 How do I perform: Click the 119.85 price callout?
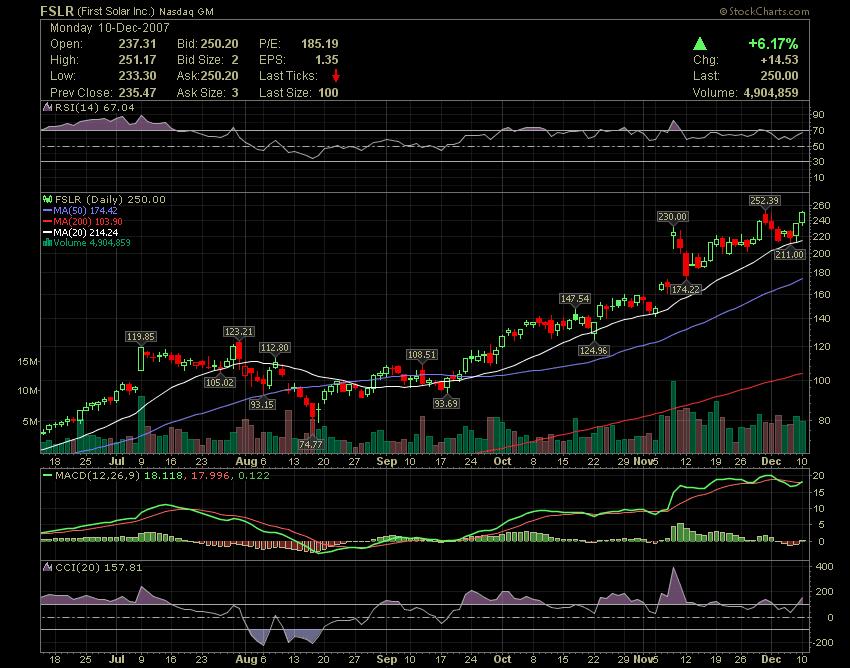point(141,337)
